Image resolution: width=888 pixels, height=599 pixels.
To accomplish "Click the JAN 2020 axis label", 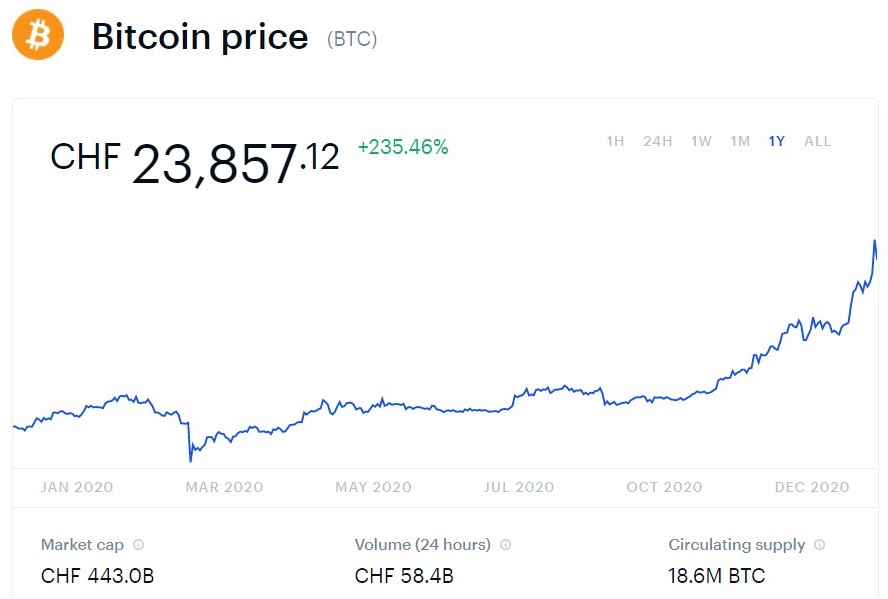I will click(x=77, y=487).
